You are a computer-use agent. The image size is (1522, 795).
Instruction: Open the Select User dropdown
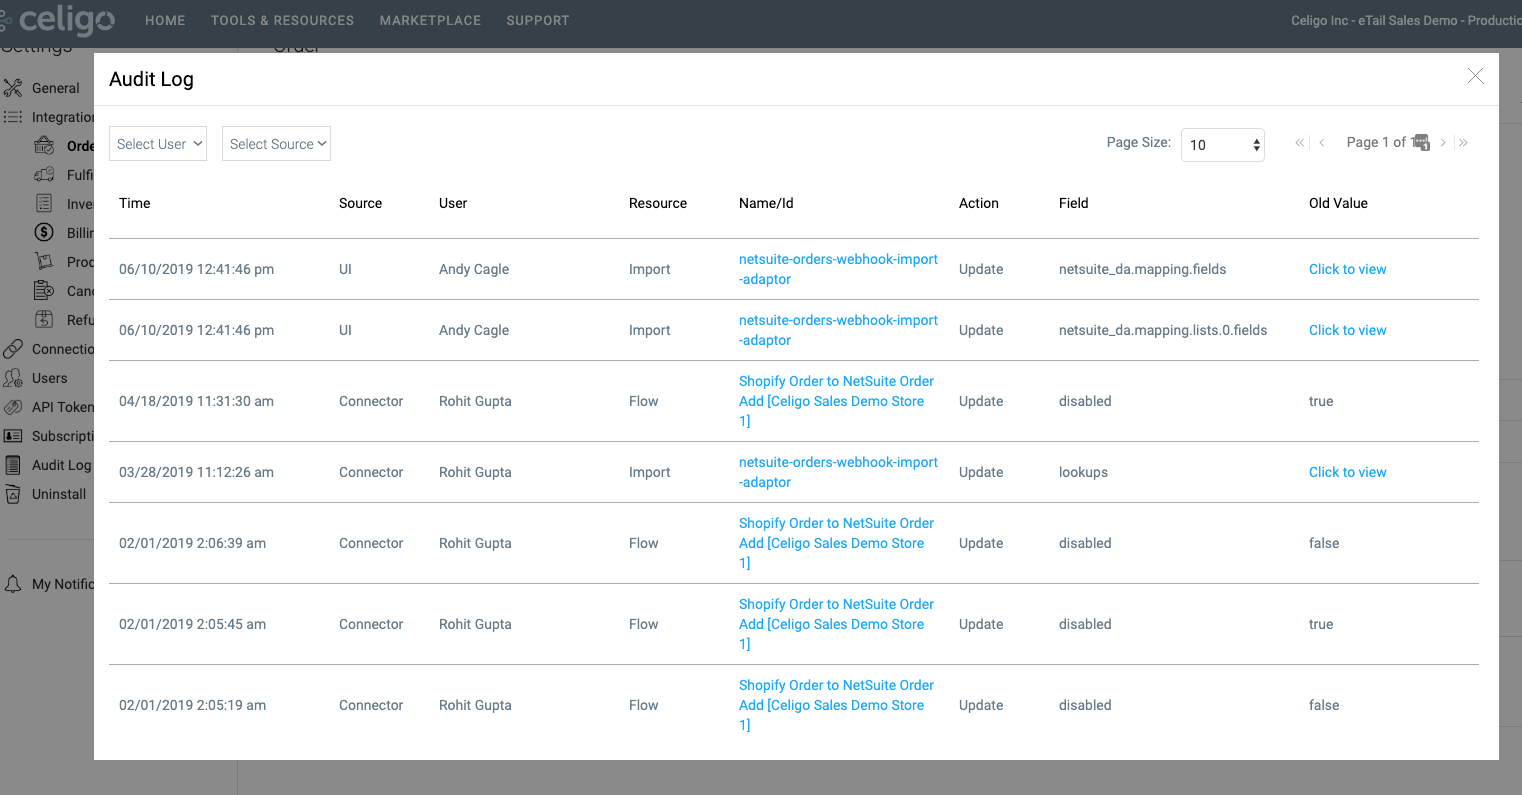[157, 143]
